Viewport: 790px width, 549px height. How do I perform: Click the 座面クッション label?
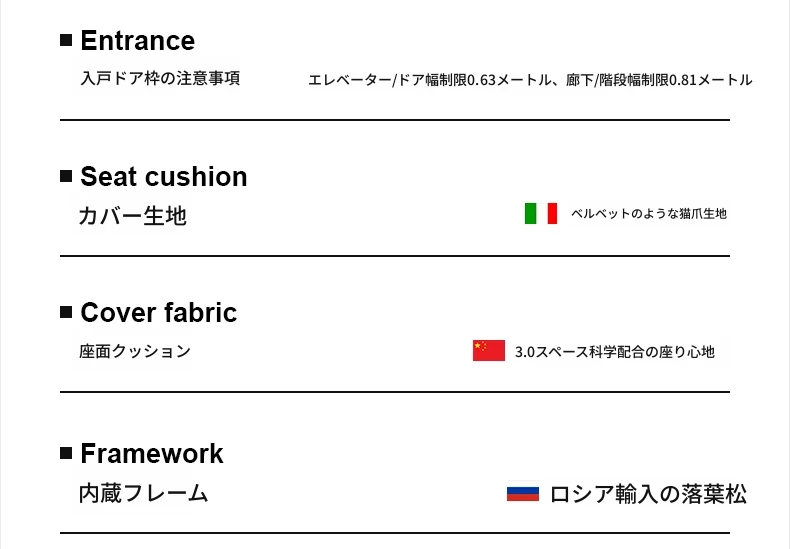point(135,351)
